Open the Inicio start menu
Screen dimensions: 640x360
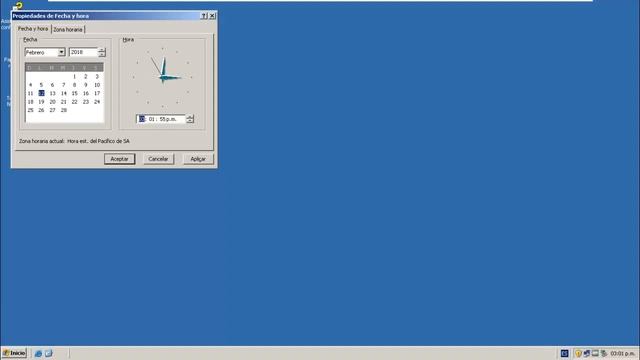(x=14, y=353)
